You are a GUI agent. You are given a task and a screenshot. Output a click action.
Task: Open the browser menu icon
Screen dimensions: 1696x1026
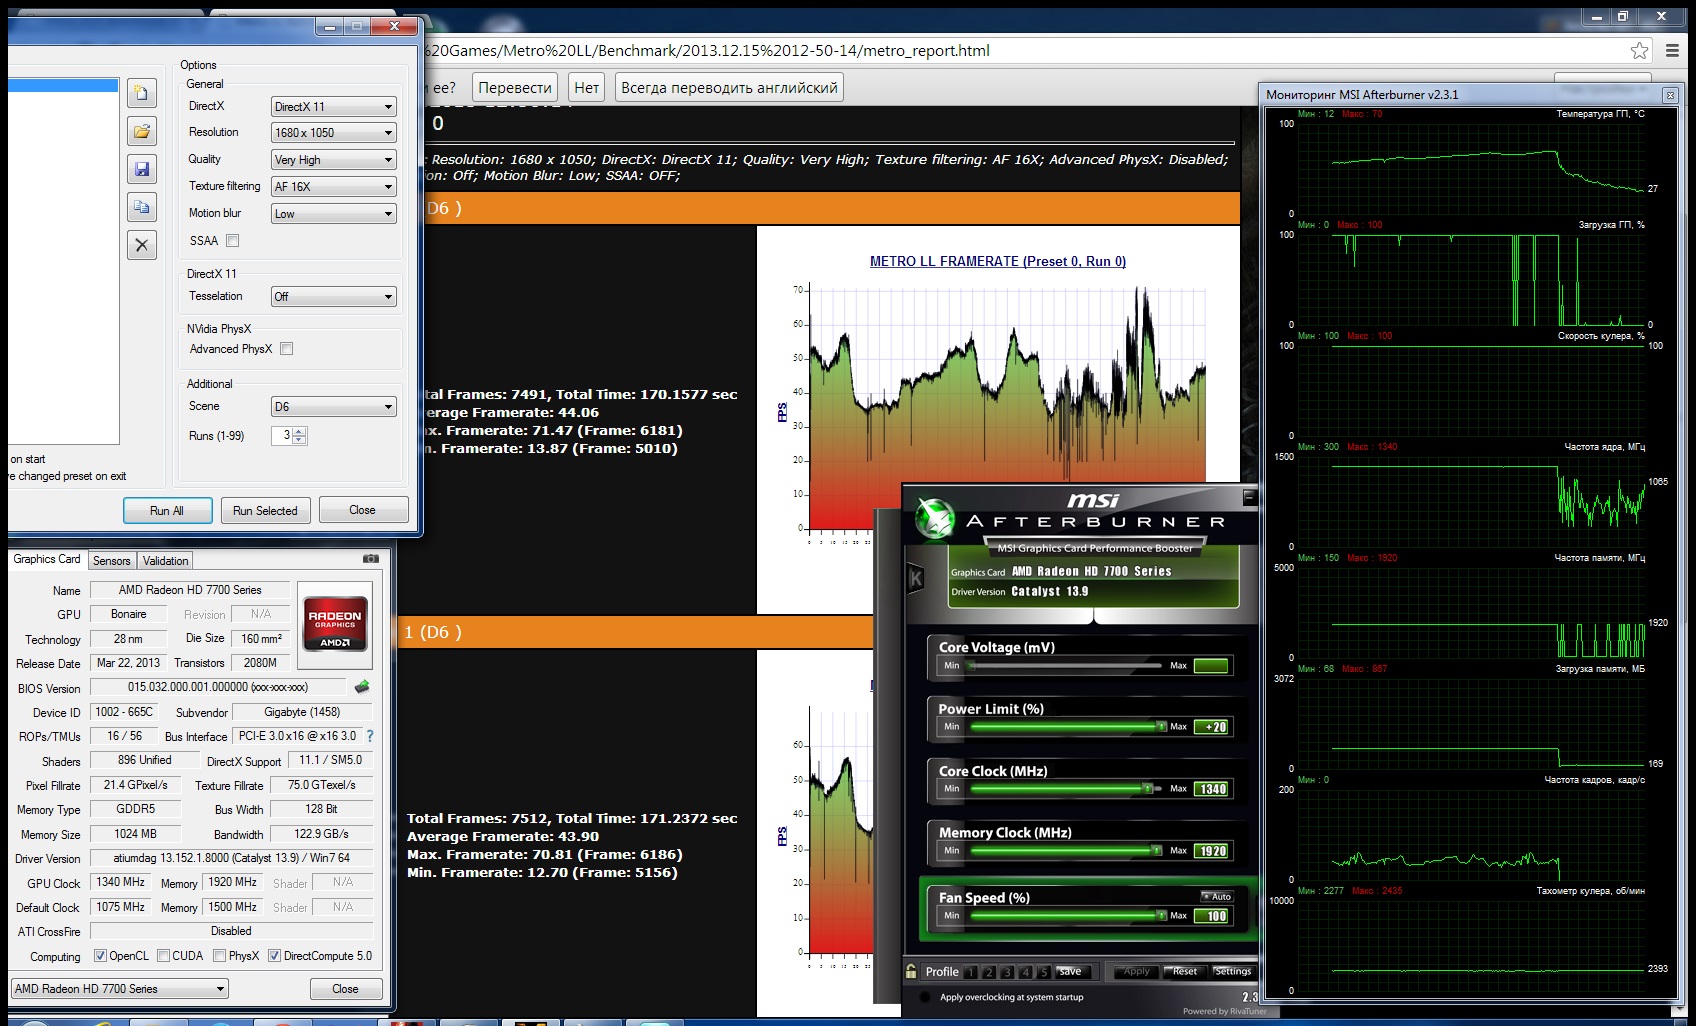[x=1672, y=51]
